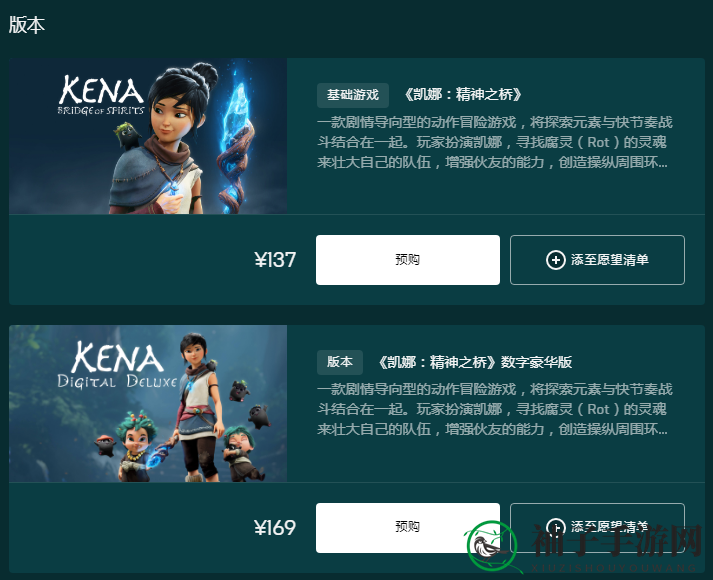Open the 《凯娜：精神之桥》数字豪华版 title
Image resolution: width=713 pixels, height=580 pixels.
[475, 362]
